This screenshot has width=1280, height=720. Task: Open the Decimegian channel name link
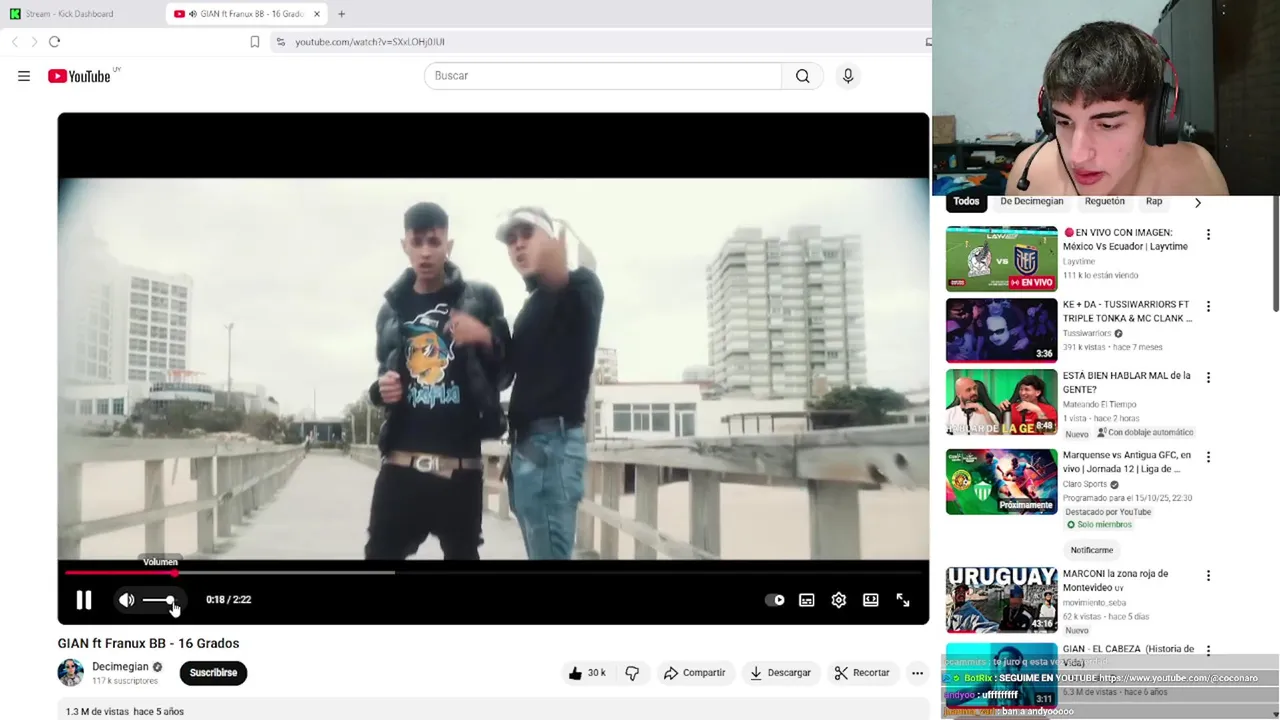(x=120, y=667)
